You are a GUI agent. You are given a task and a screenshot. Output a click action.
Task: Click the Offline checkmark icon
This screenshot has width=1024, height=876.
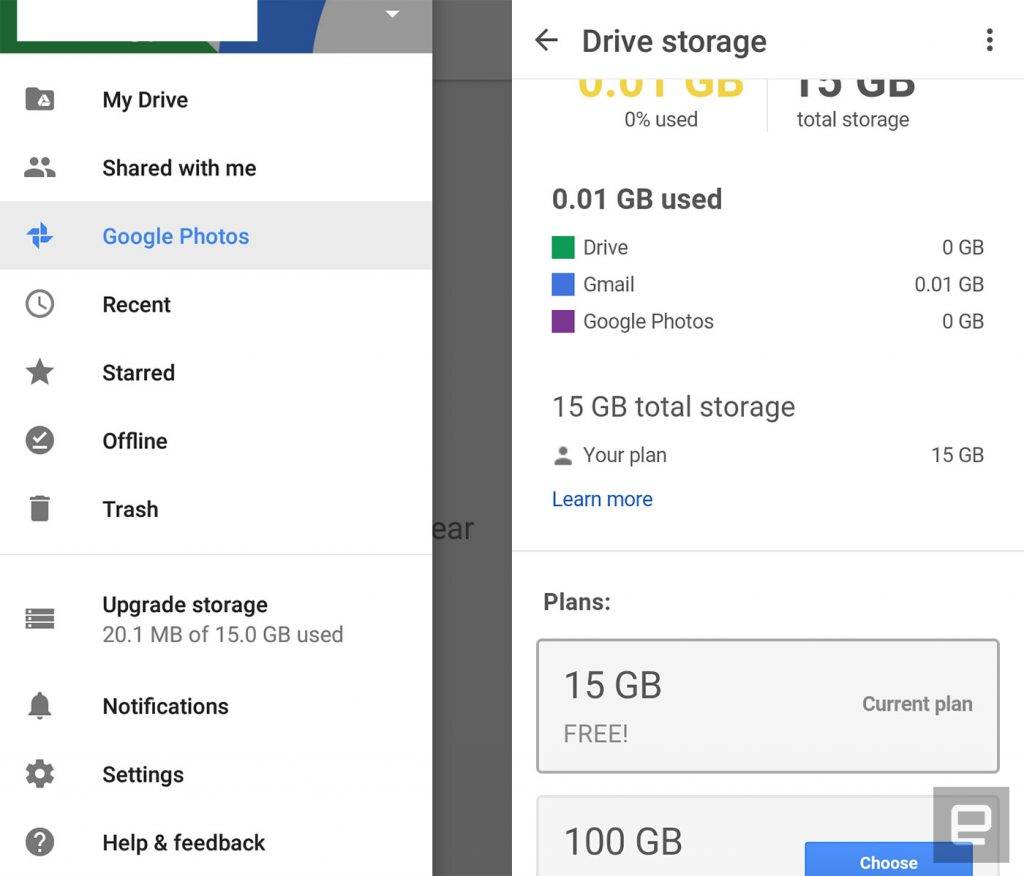pyautogui.click(x=40, y=440)
